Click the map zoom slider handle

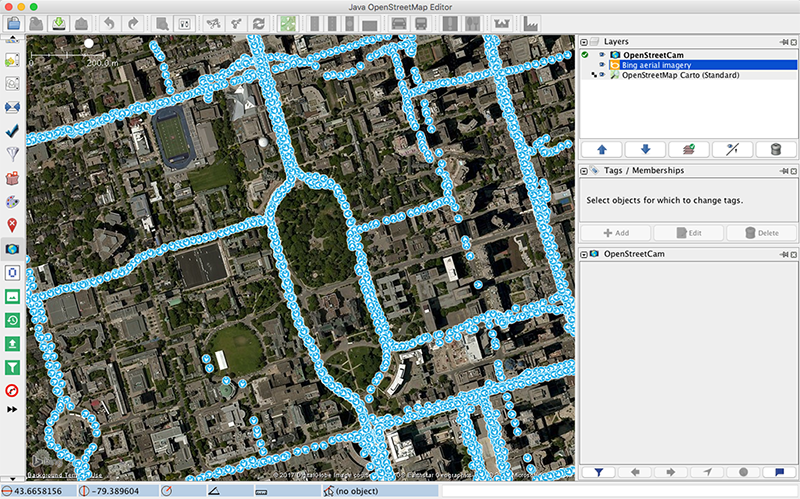pos(90,43)
